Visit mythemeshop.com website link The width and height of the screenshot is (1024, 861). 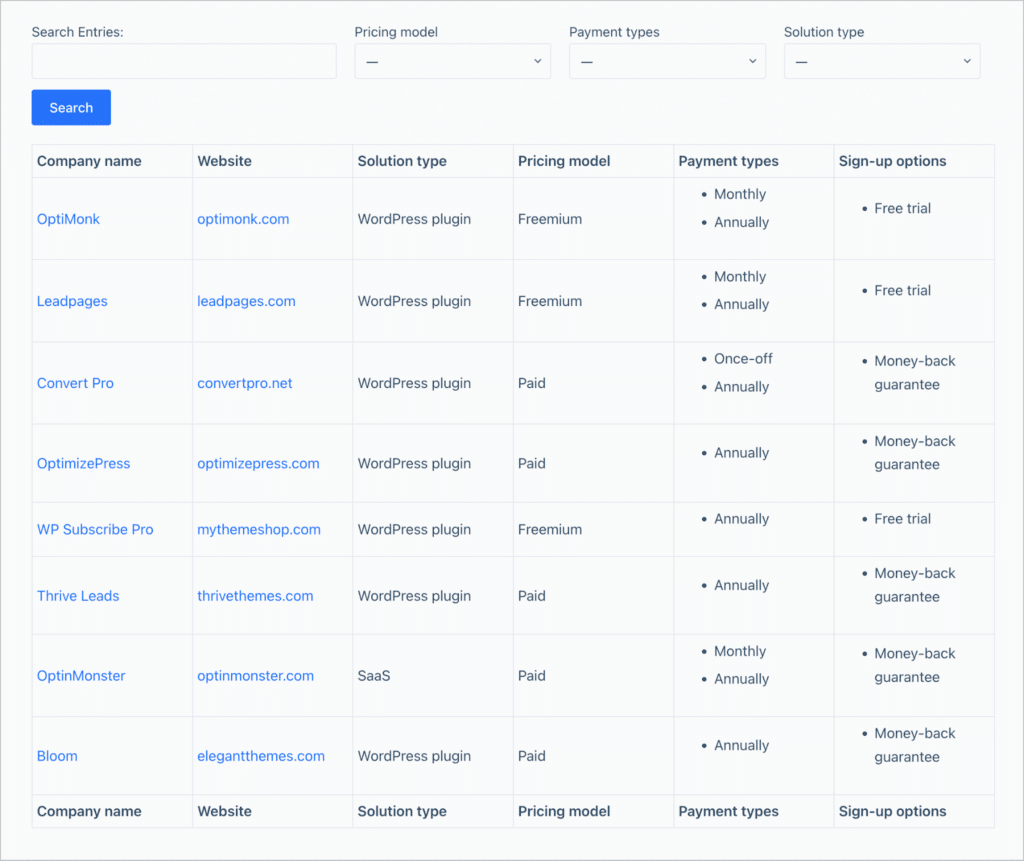tap(259, 530)
